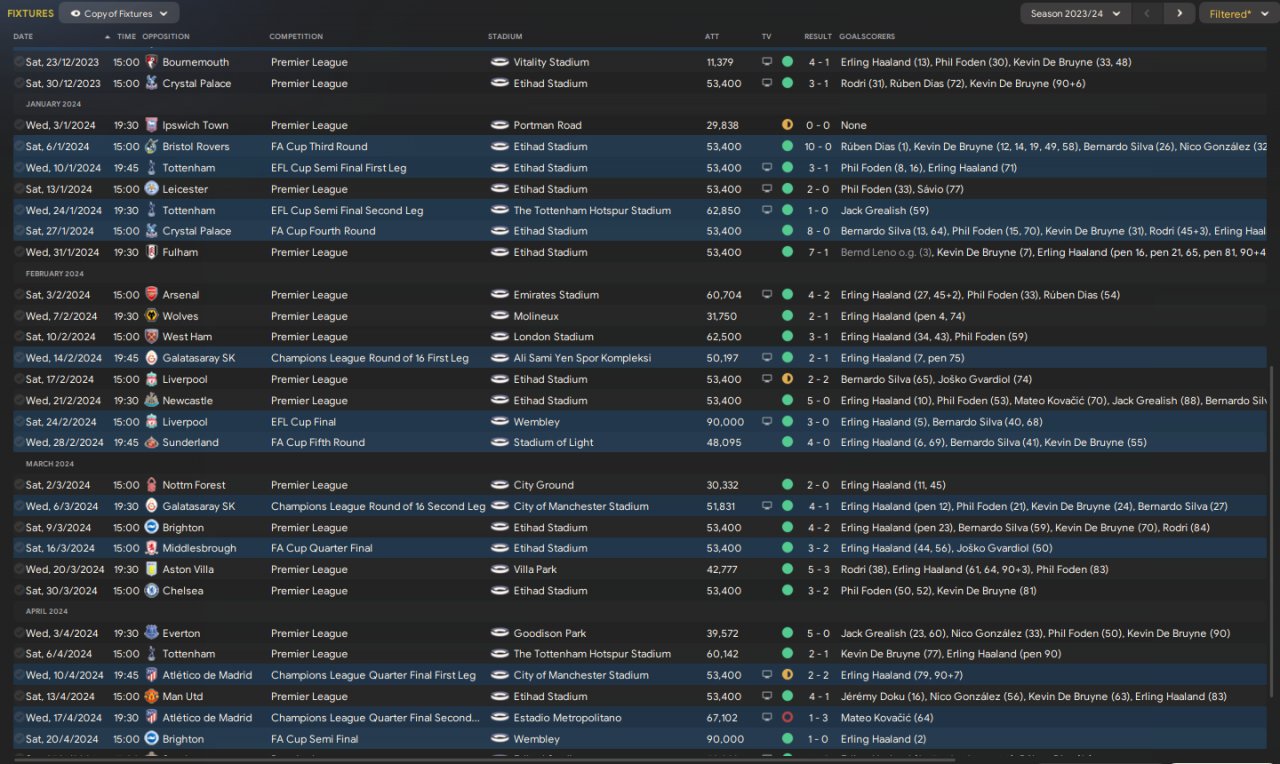Click the Molineux stadium name

(x=536, y=316)
